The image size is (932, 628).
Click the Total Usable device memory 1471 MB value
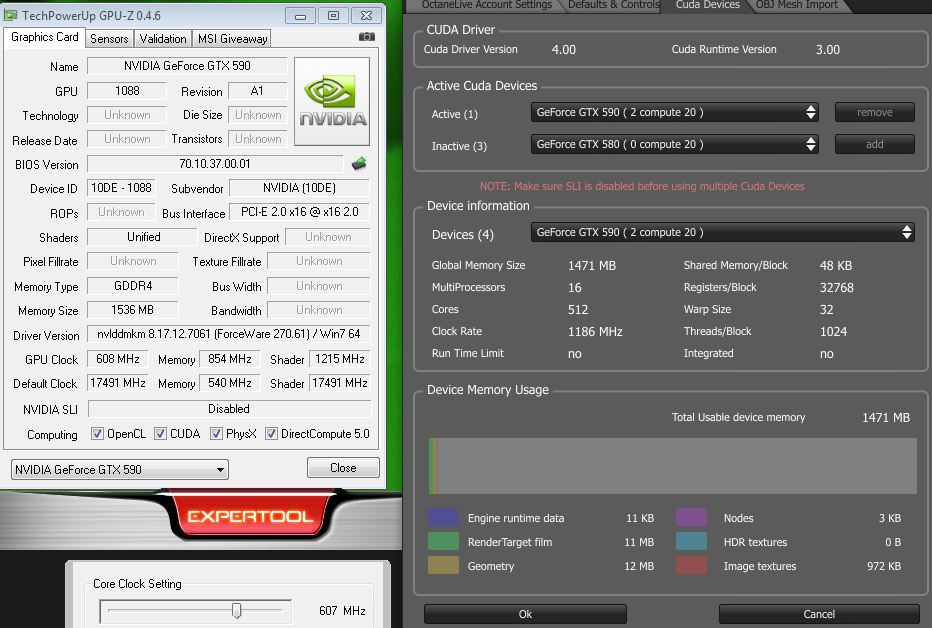[x=886, y=418]
